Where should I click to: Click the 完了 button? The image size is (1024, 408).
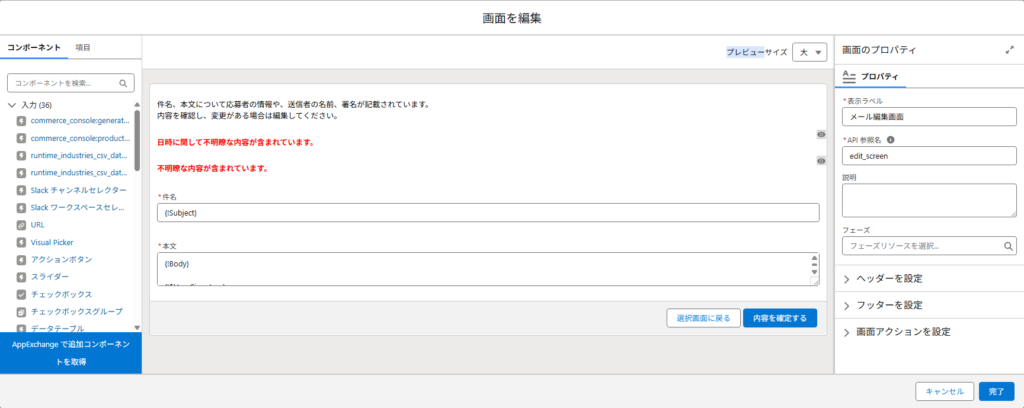(995, 391)
